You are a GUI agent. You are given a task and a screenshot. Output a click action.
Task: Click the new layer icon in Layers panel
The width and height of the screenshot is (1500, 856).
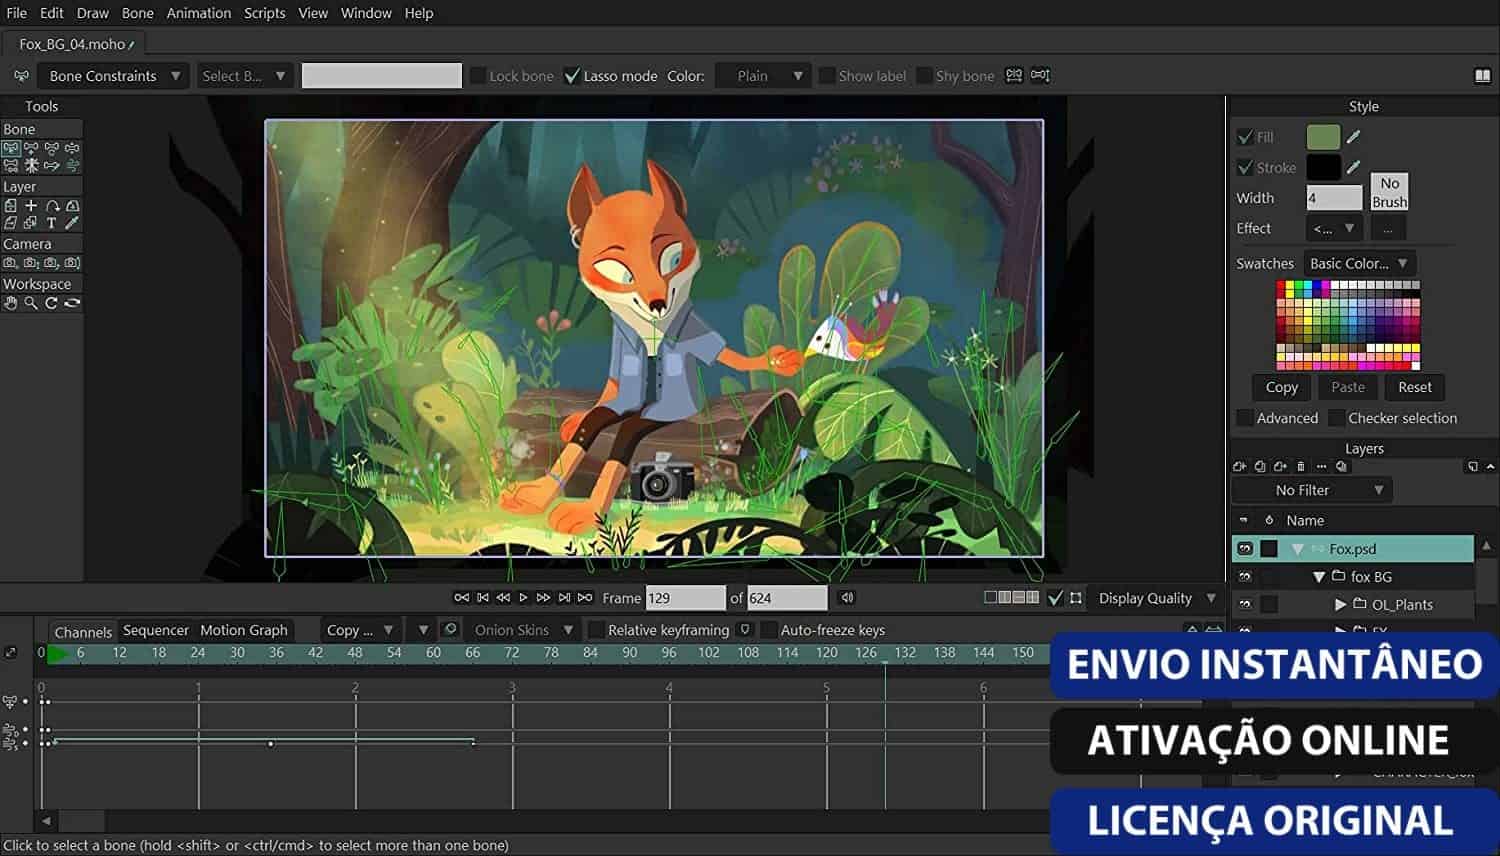[x=1240, y=467]
